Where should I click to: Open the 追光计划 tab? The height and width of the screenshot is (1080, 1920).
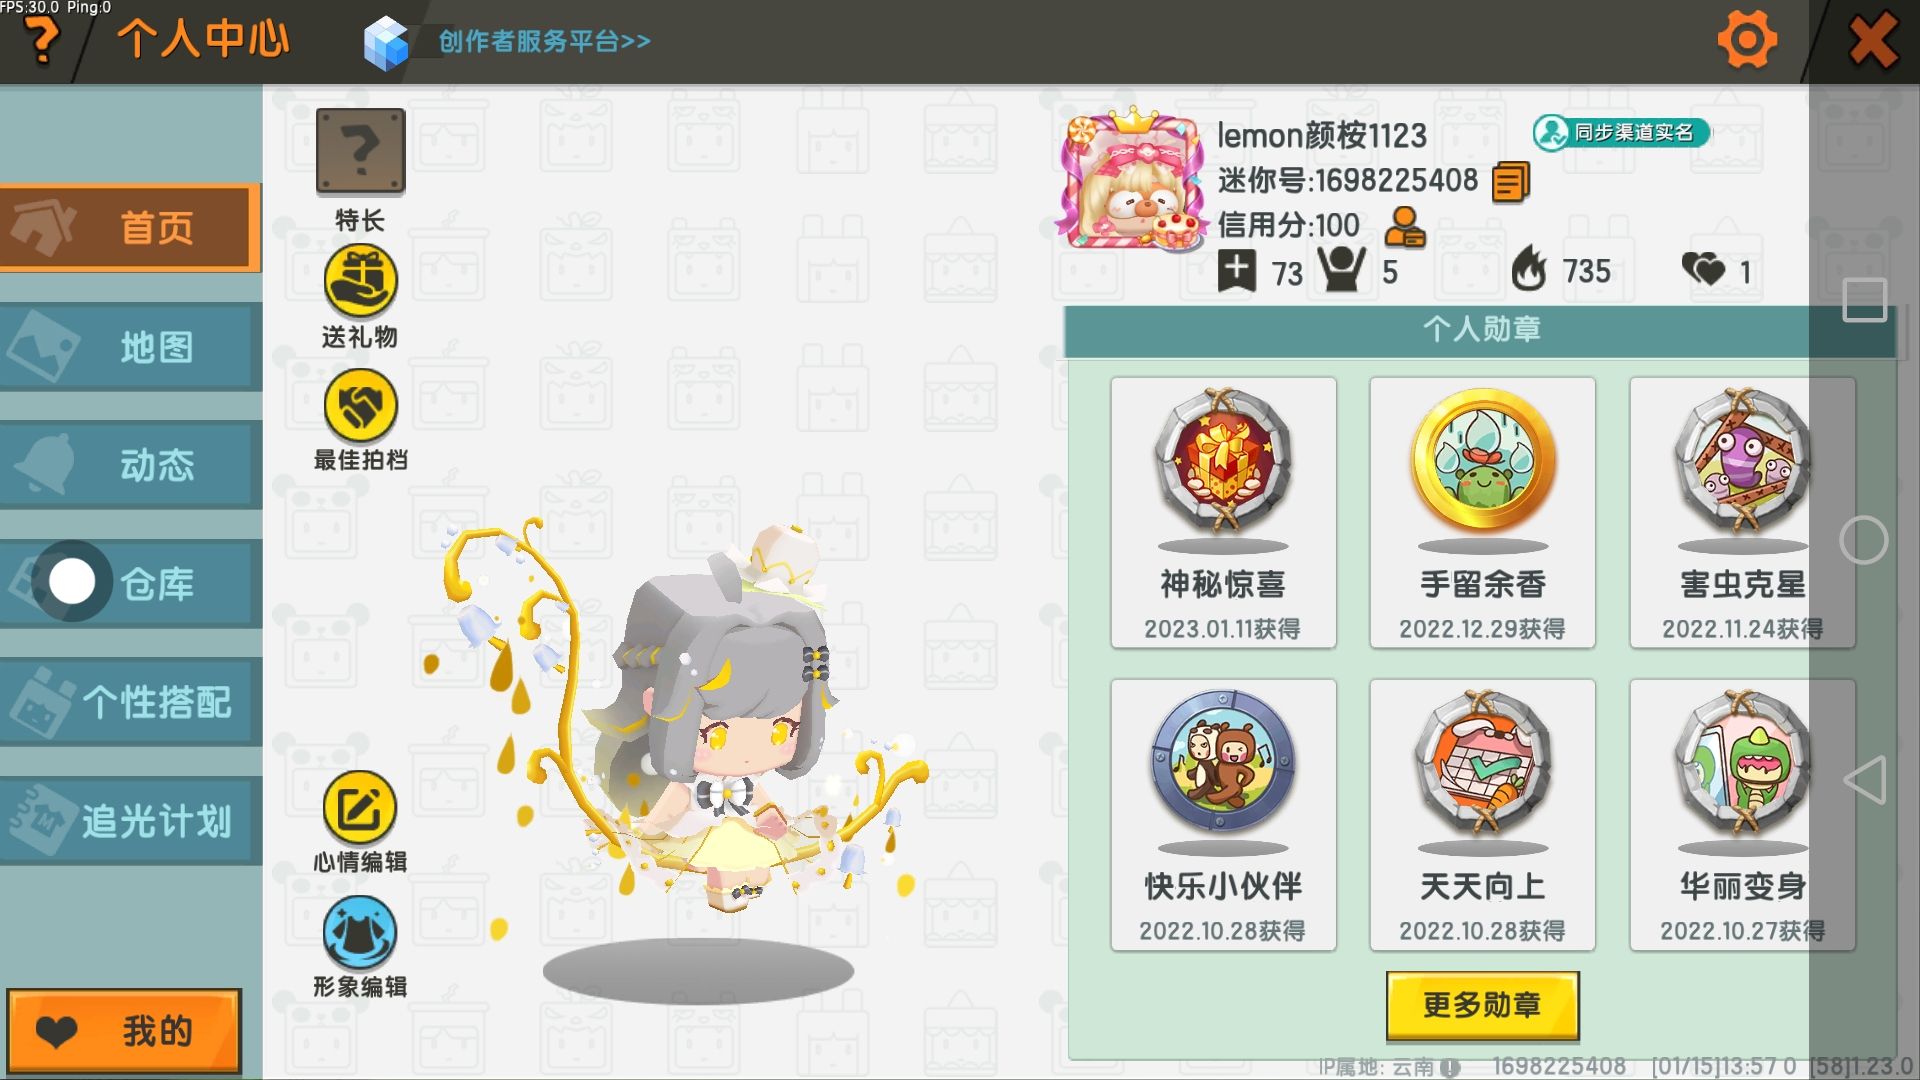coord(131,821)
